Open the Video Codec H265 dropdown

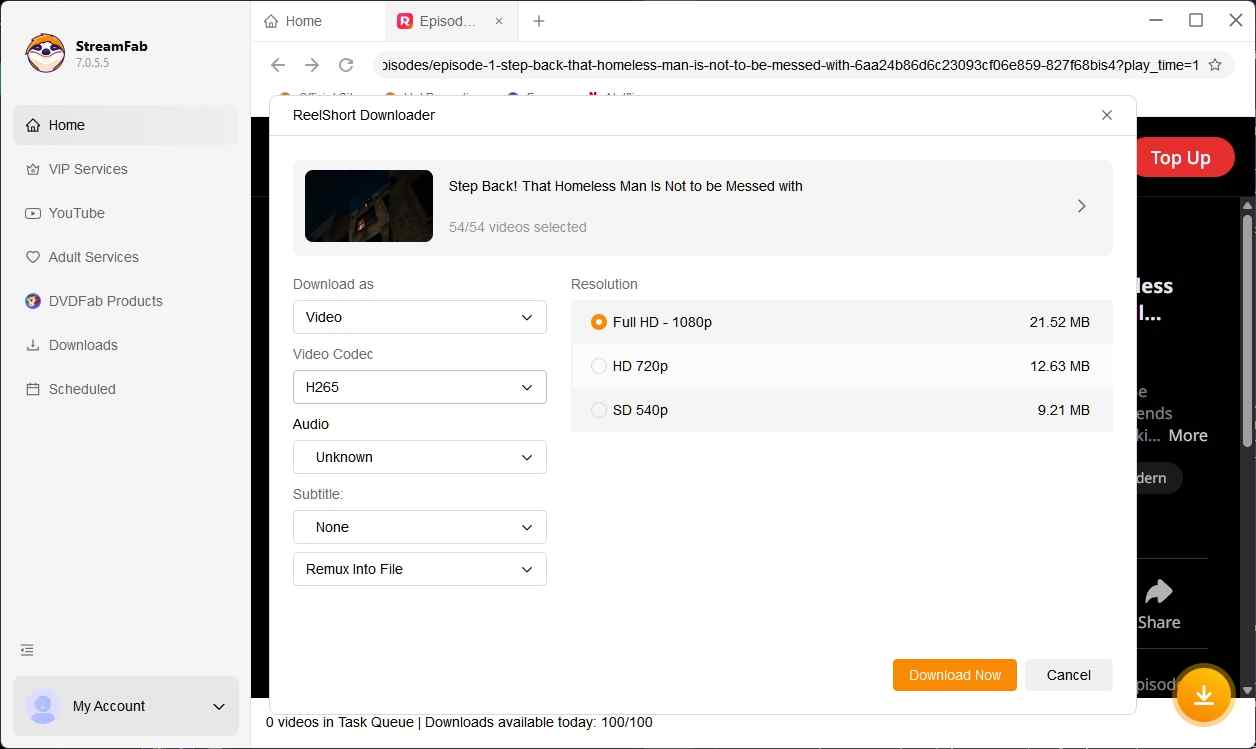420,387
